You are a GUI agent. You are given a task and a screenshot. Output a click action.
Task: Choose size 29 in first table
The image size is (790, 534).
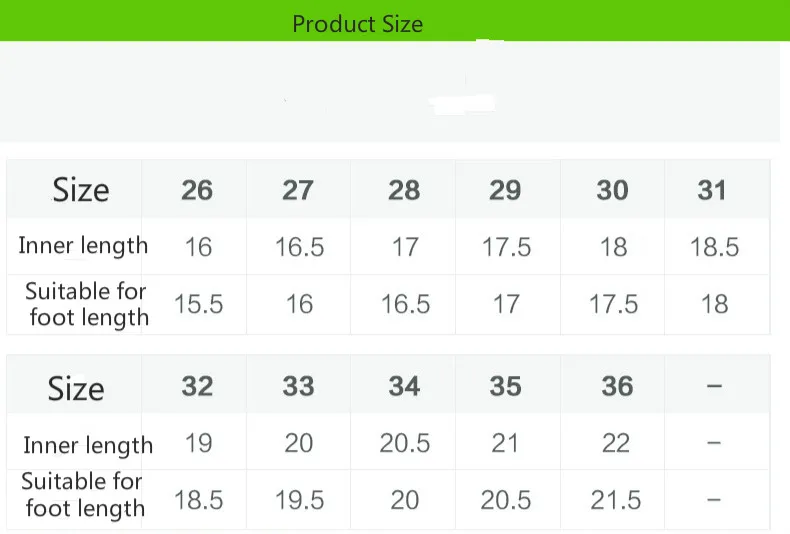[x=505, y=190]
